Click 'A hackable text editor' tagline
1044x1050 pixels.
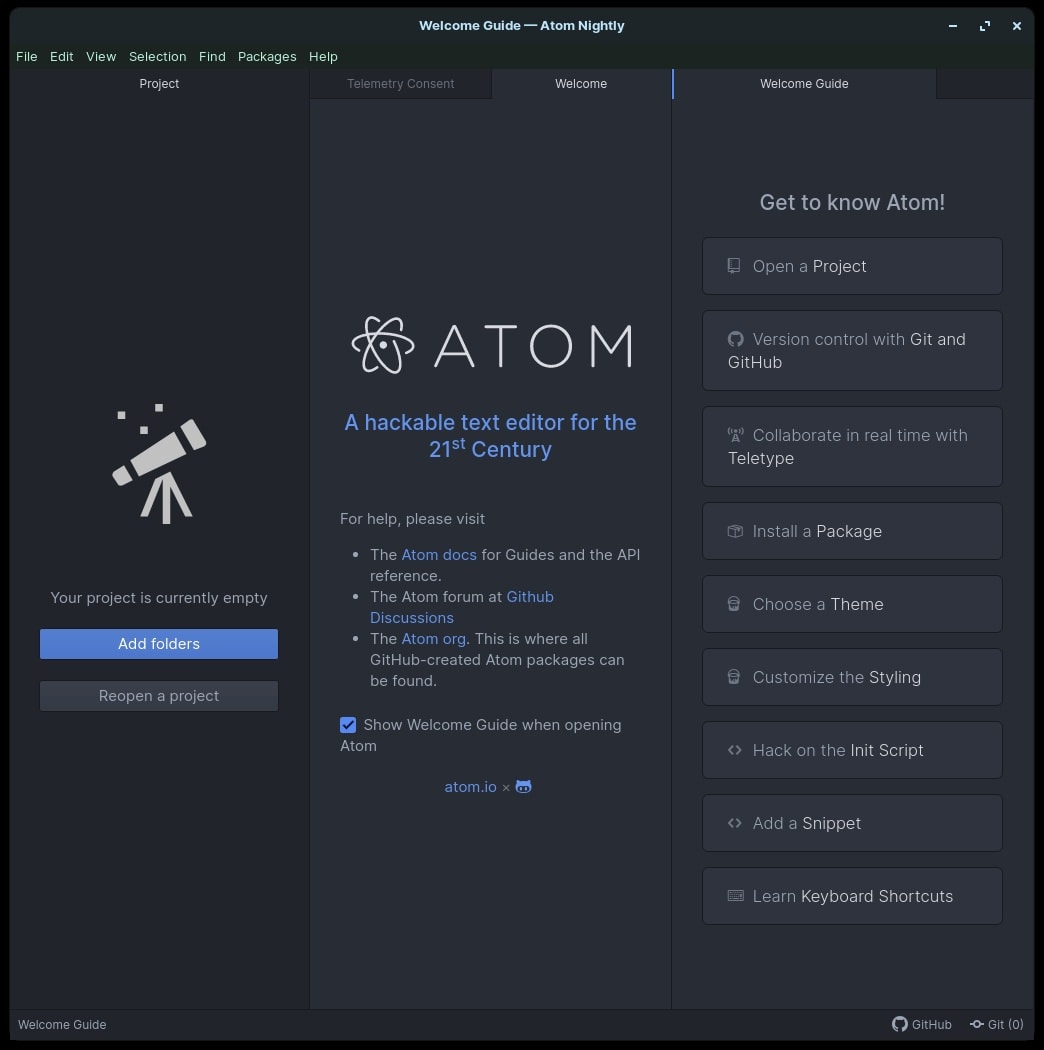coord(490,435)
